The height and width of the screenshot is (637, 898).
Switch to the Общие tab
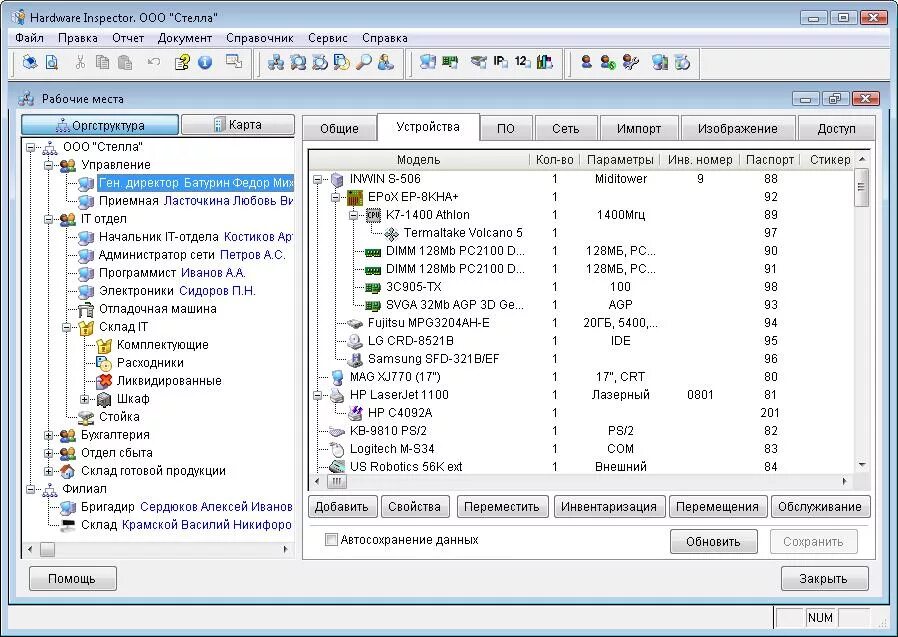pos(339,128)
